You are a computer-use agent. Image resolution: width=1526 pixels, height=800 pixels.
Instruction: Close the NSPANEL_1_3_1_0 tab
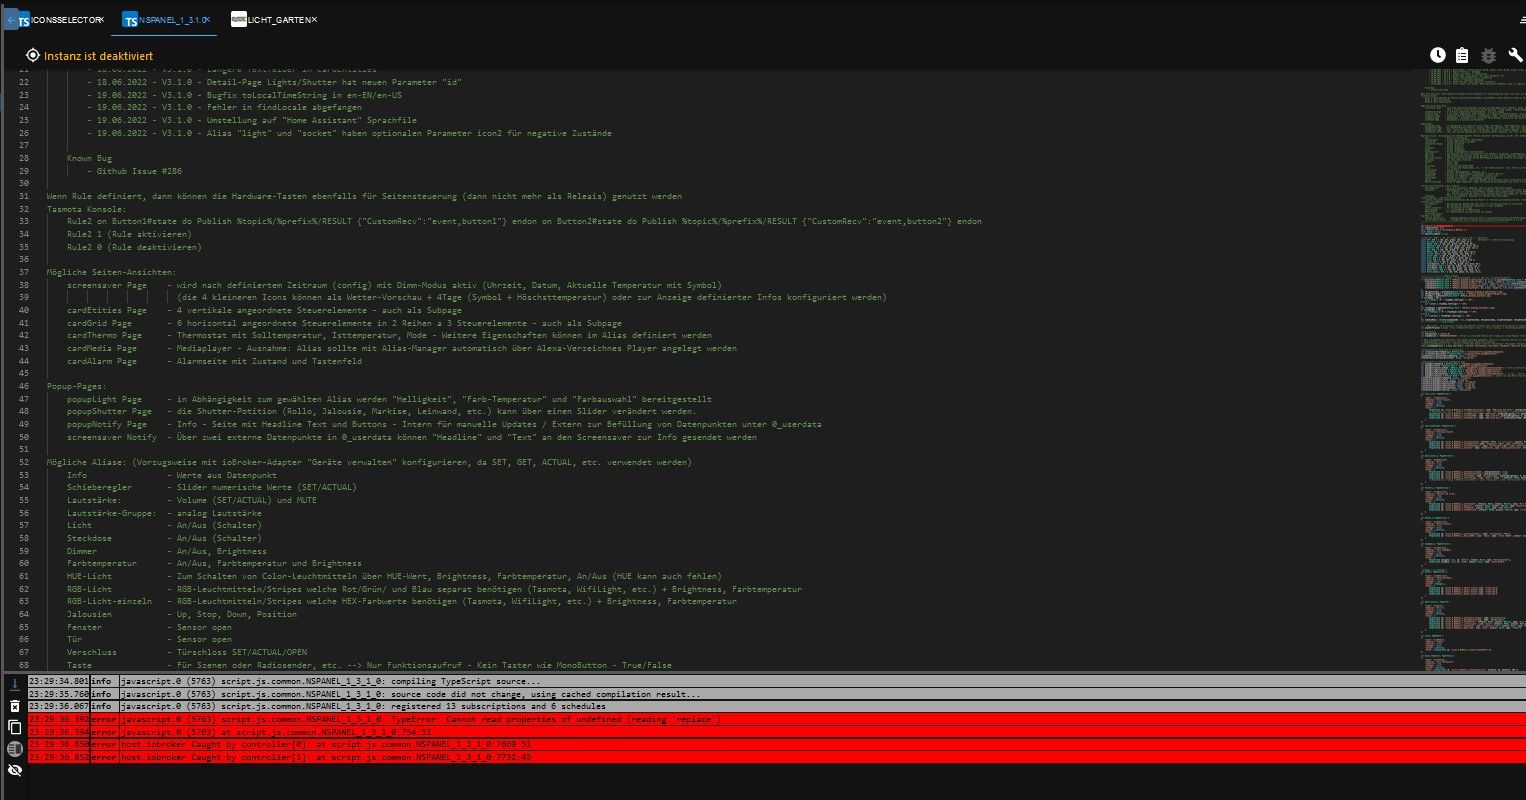tap(208, 19)
